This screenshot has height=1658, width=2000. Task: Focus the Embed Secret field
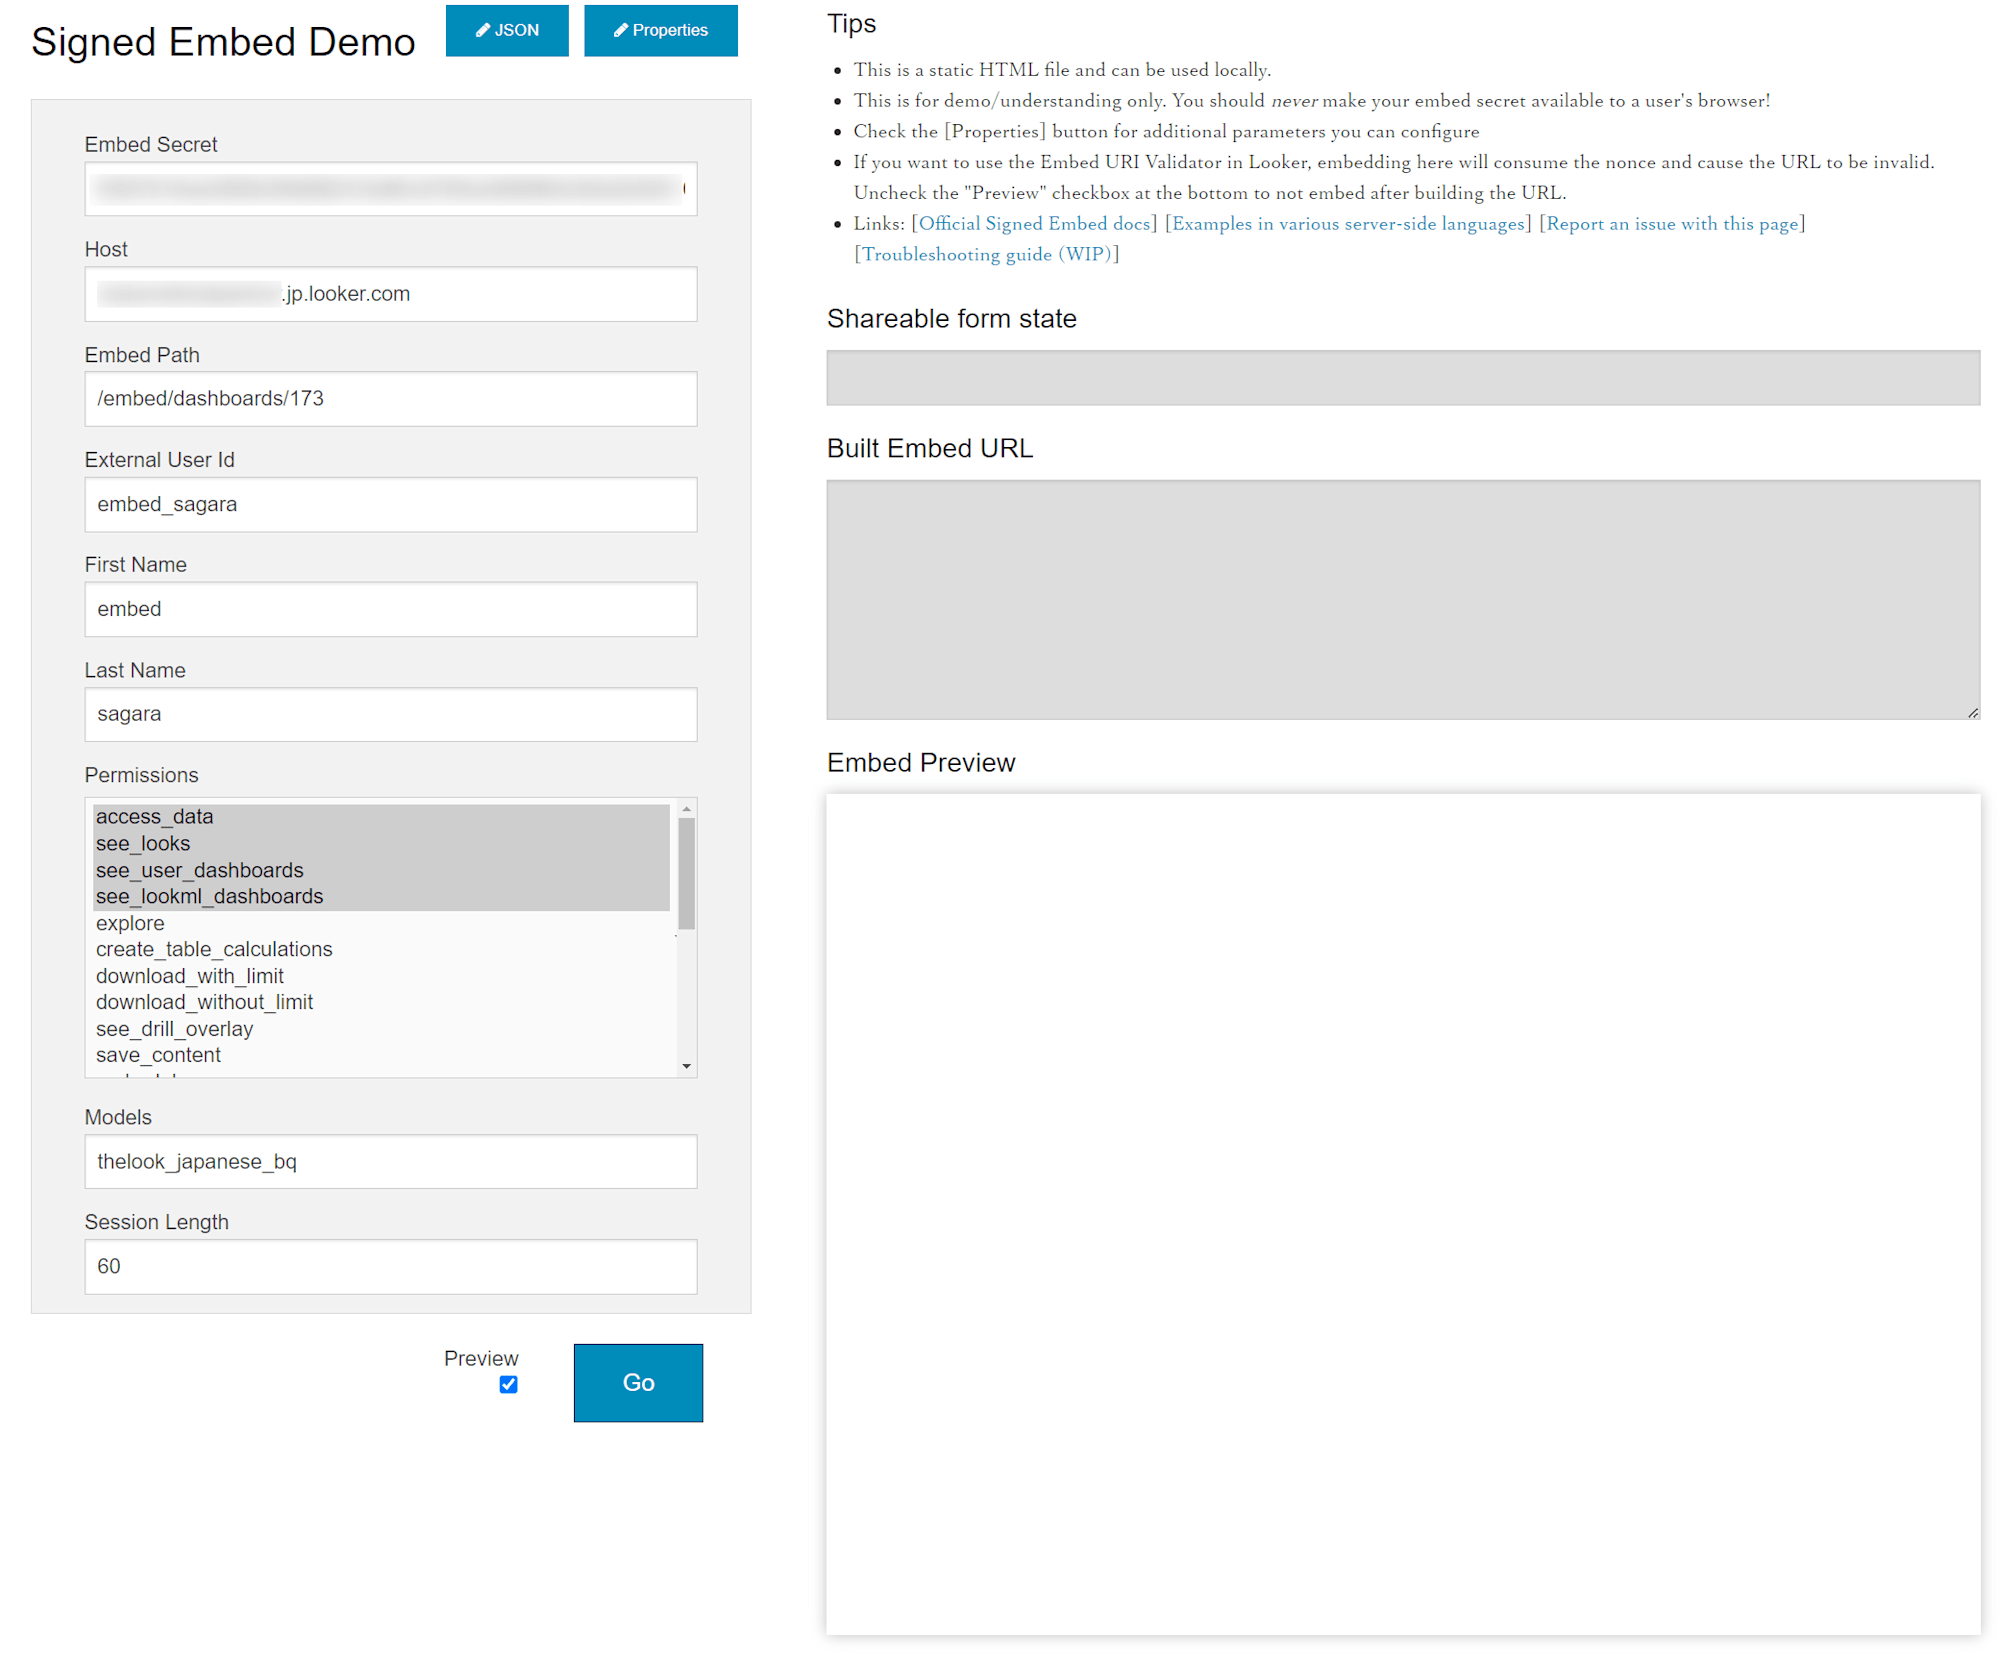390,188
